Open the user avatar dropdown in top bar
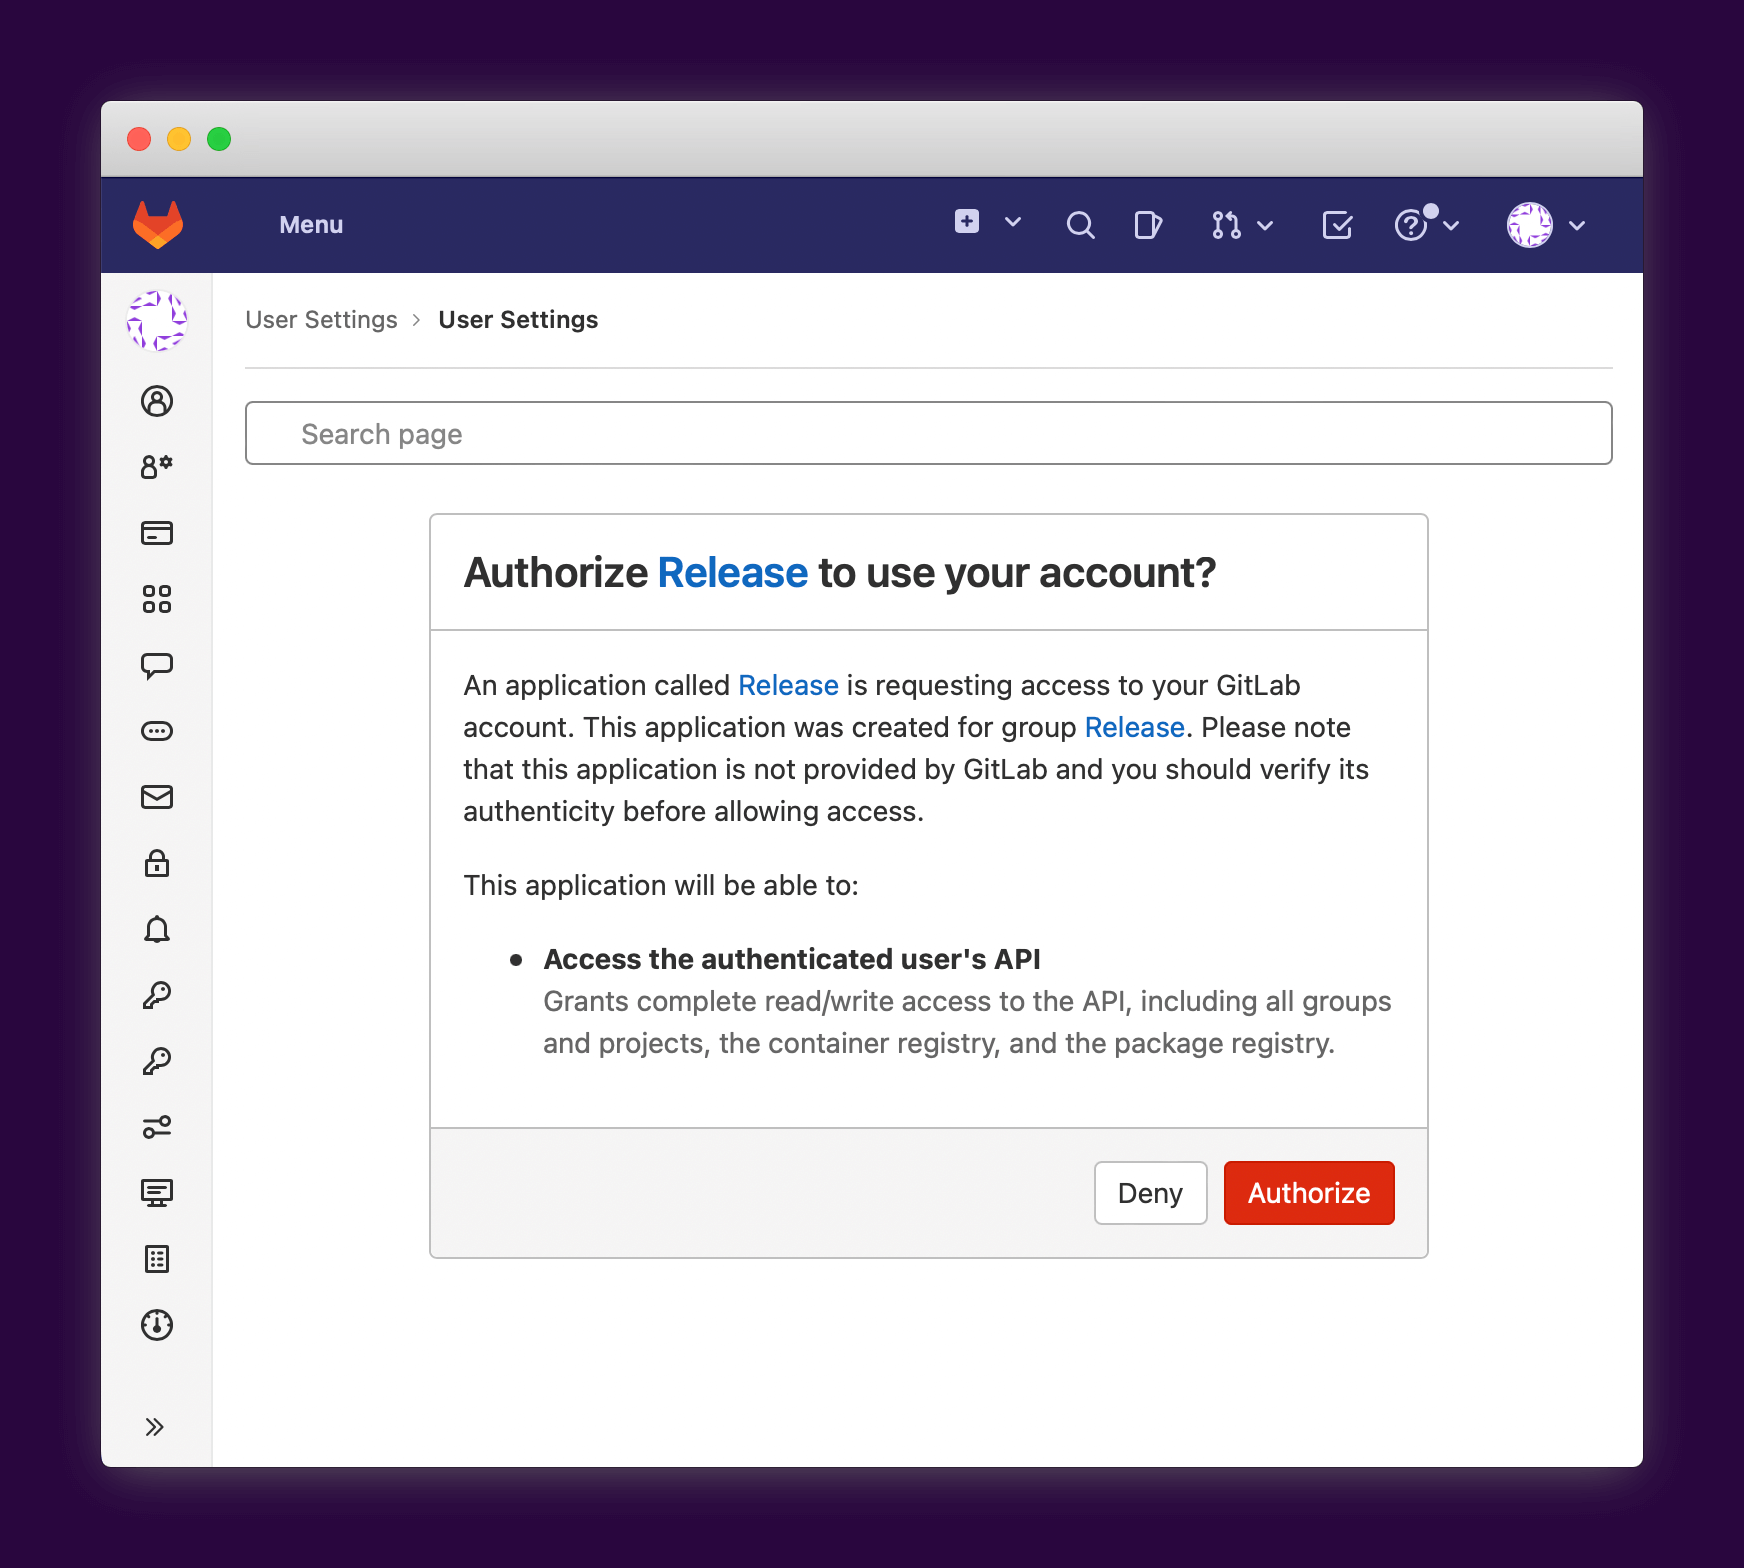Screen dimensions: 1744x1568 pyautogui.click(x=1545, y=225)
